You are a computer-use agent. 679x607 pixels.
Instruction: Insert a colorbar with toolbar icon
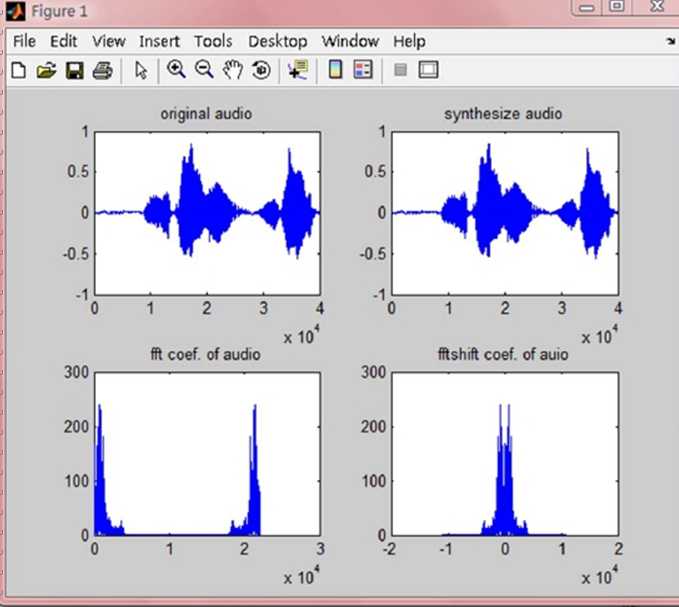pos(336,70)
